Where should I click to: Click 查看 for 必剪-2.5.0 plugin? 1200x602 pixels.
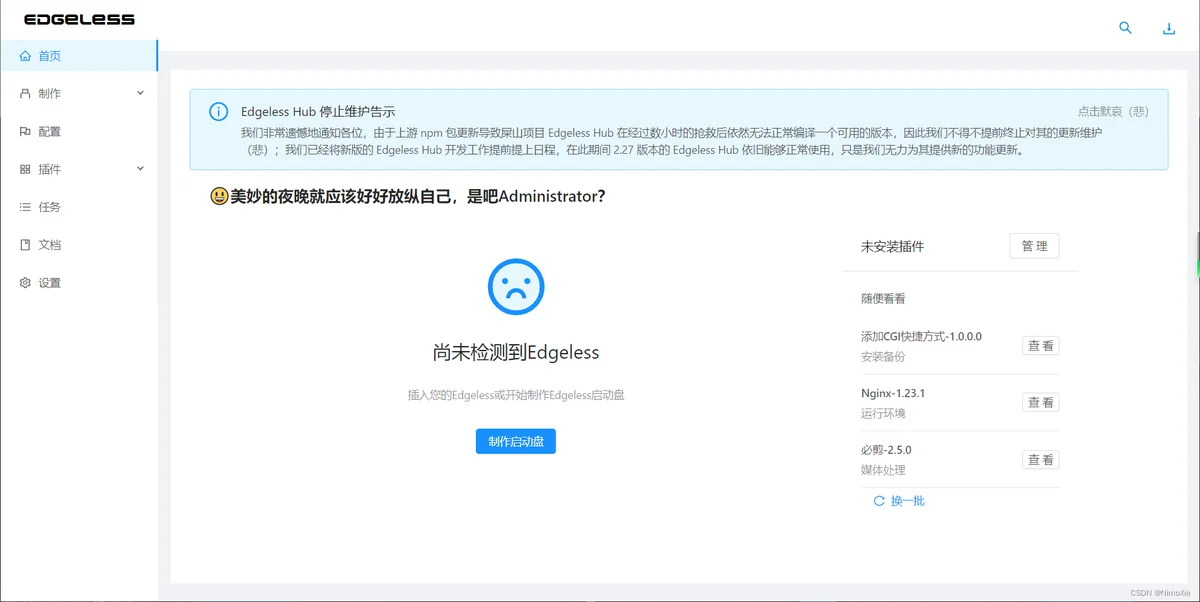[x=1041, y=460]
